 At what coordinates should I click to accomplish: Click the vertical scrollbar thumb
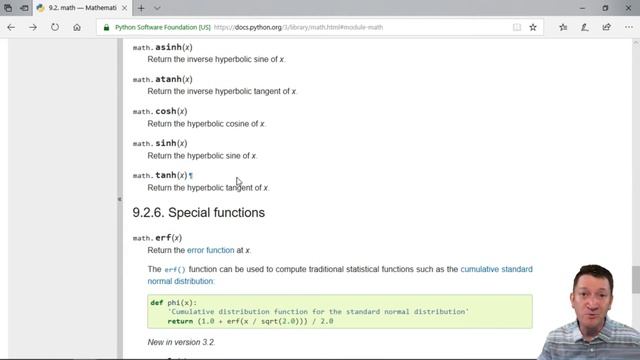(x=636, y=279)
